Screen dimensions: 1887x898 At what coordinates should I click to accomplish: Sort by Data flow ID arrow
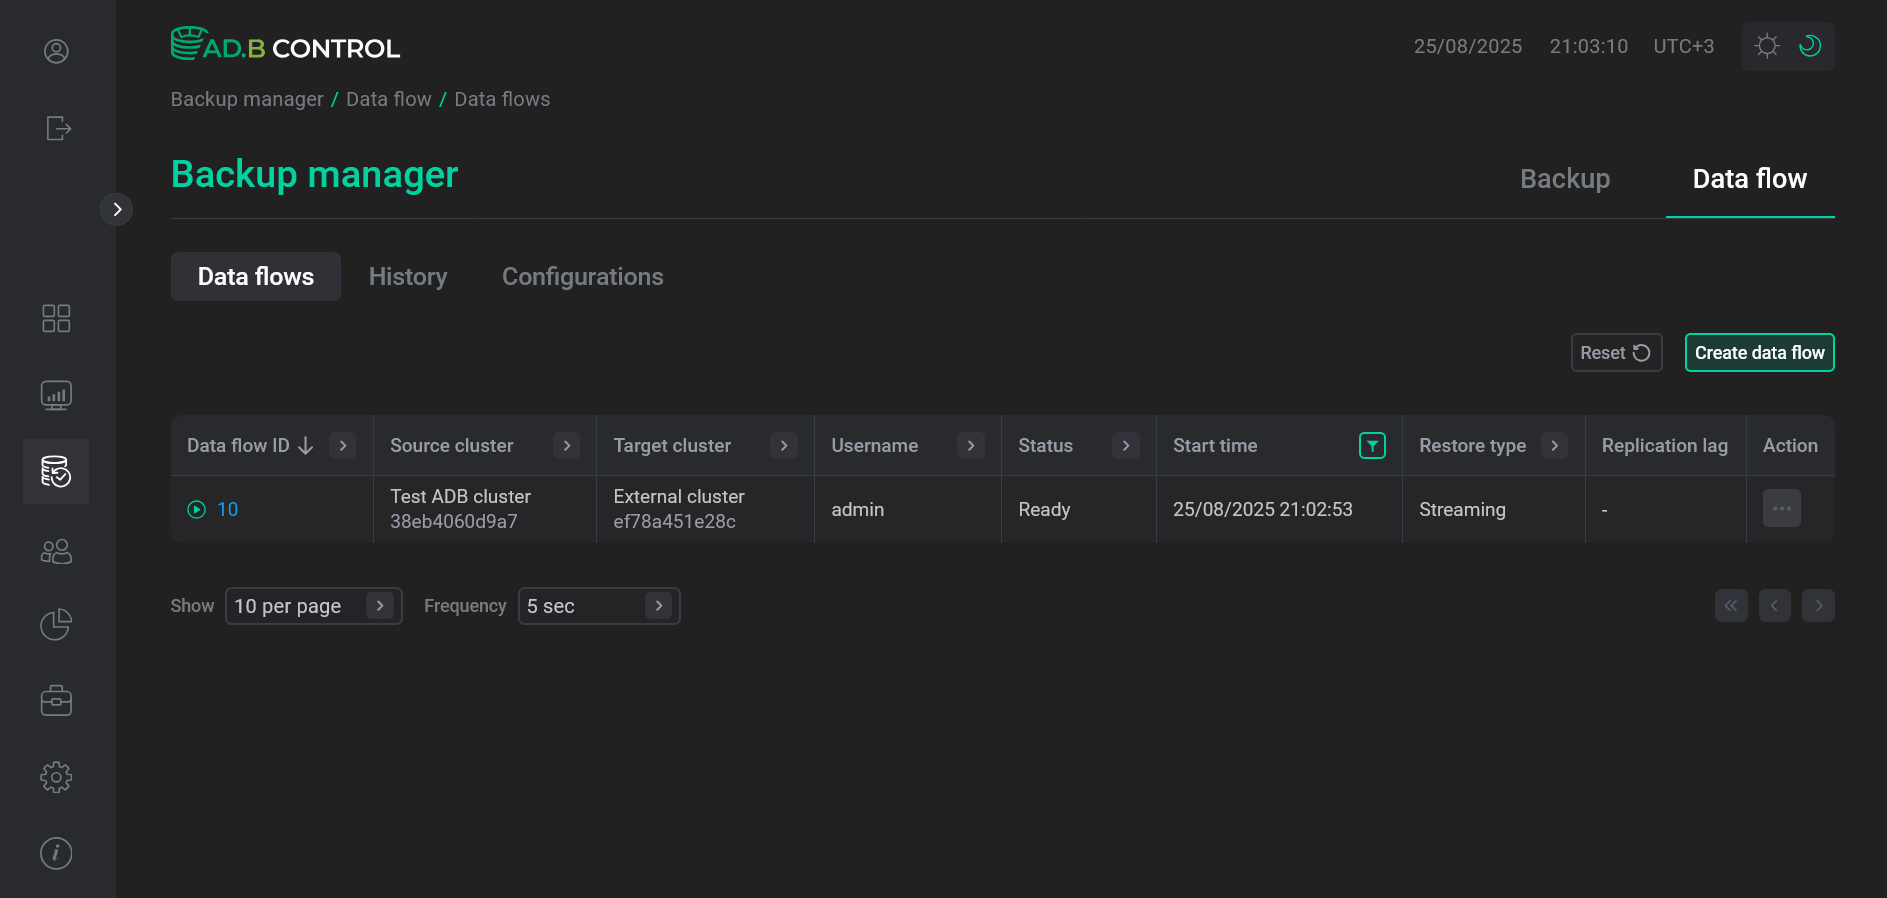306,446
